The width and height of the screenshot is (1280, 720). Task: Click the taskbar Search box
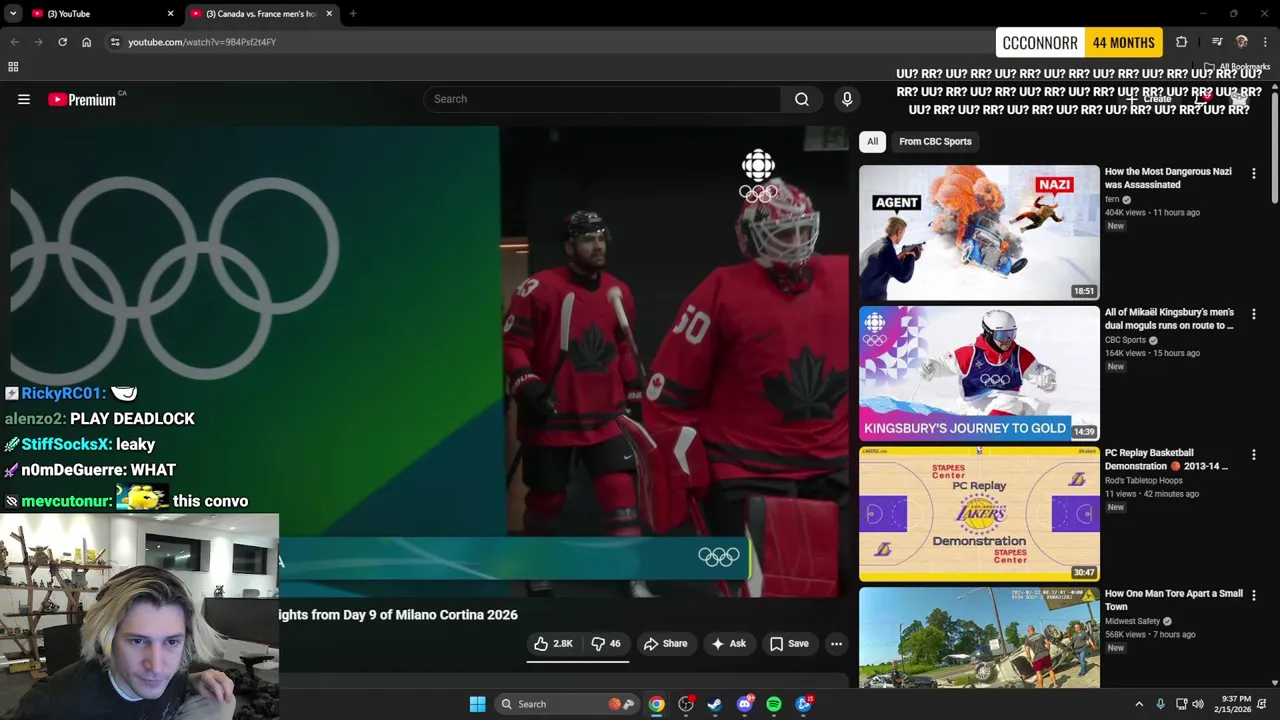pos(567,704)
